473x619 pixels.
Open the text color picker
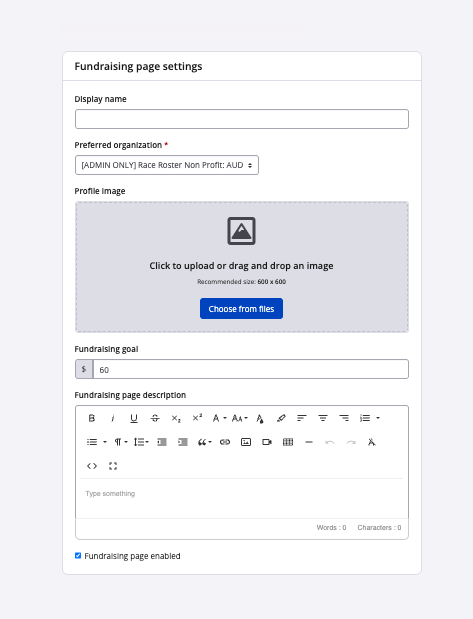260,418
